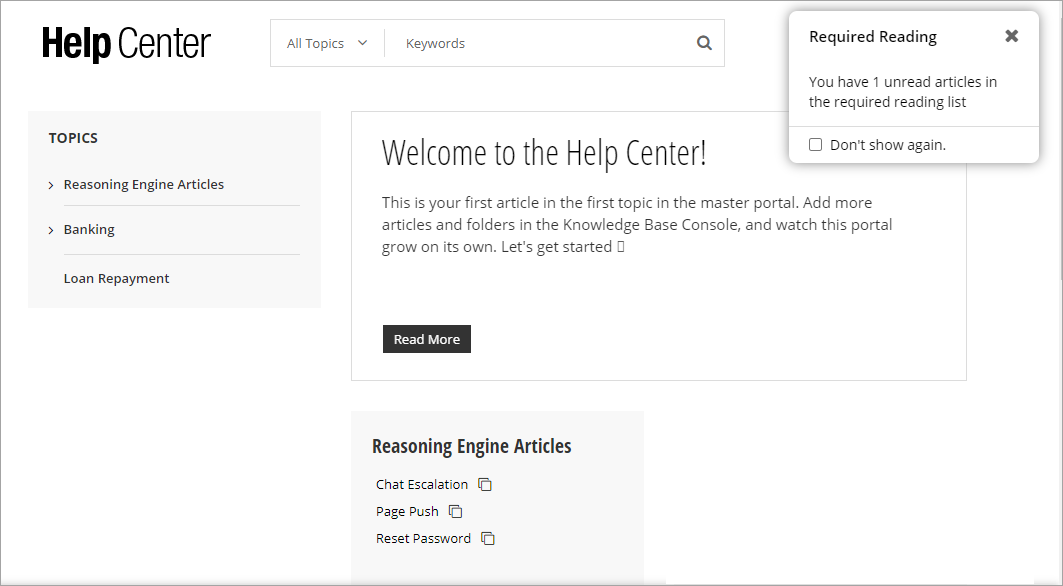Copy link icon next to Chat Escalation

click(485, 484)
